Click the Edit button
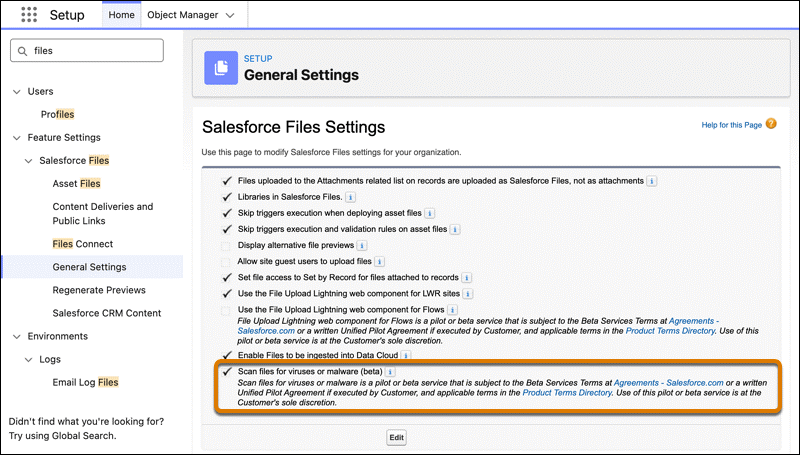The image size is (800, 455). tap(396, 437)
